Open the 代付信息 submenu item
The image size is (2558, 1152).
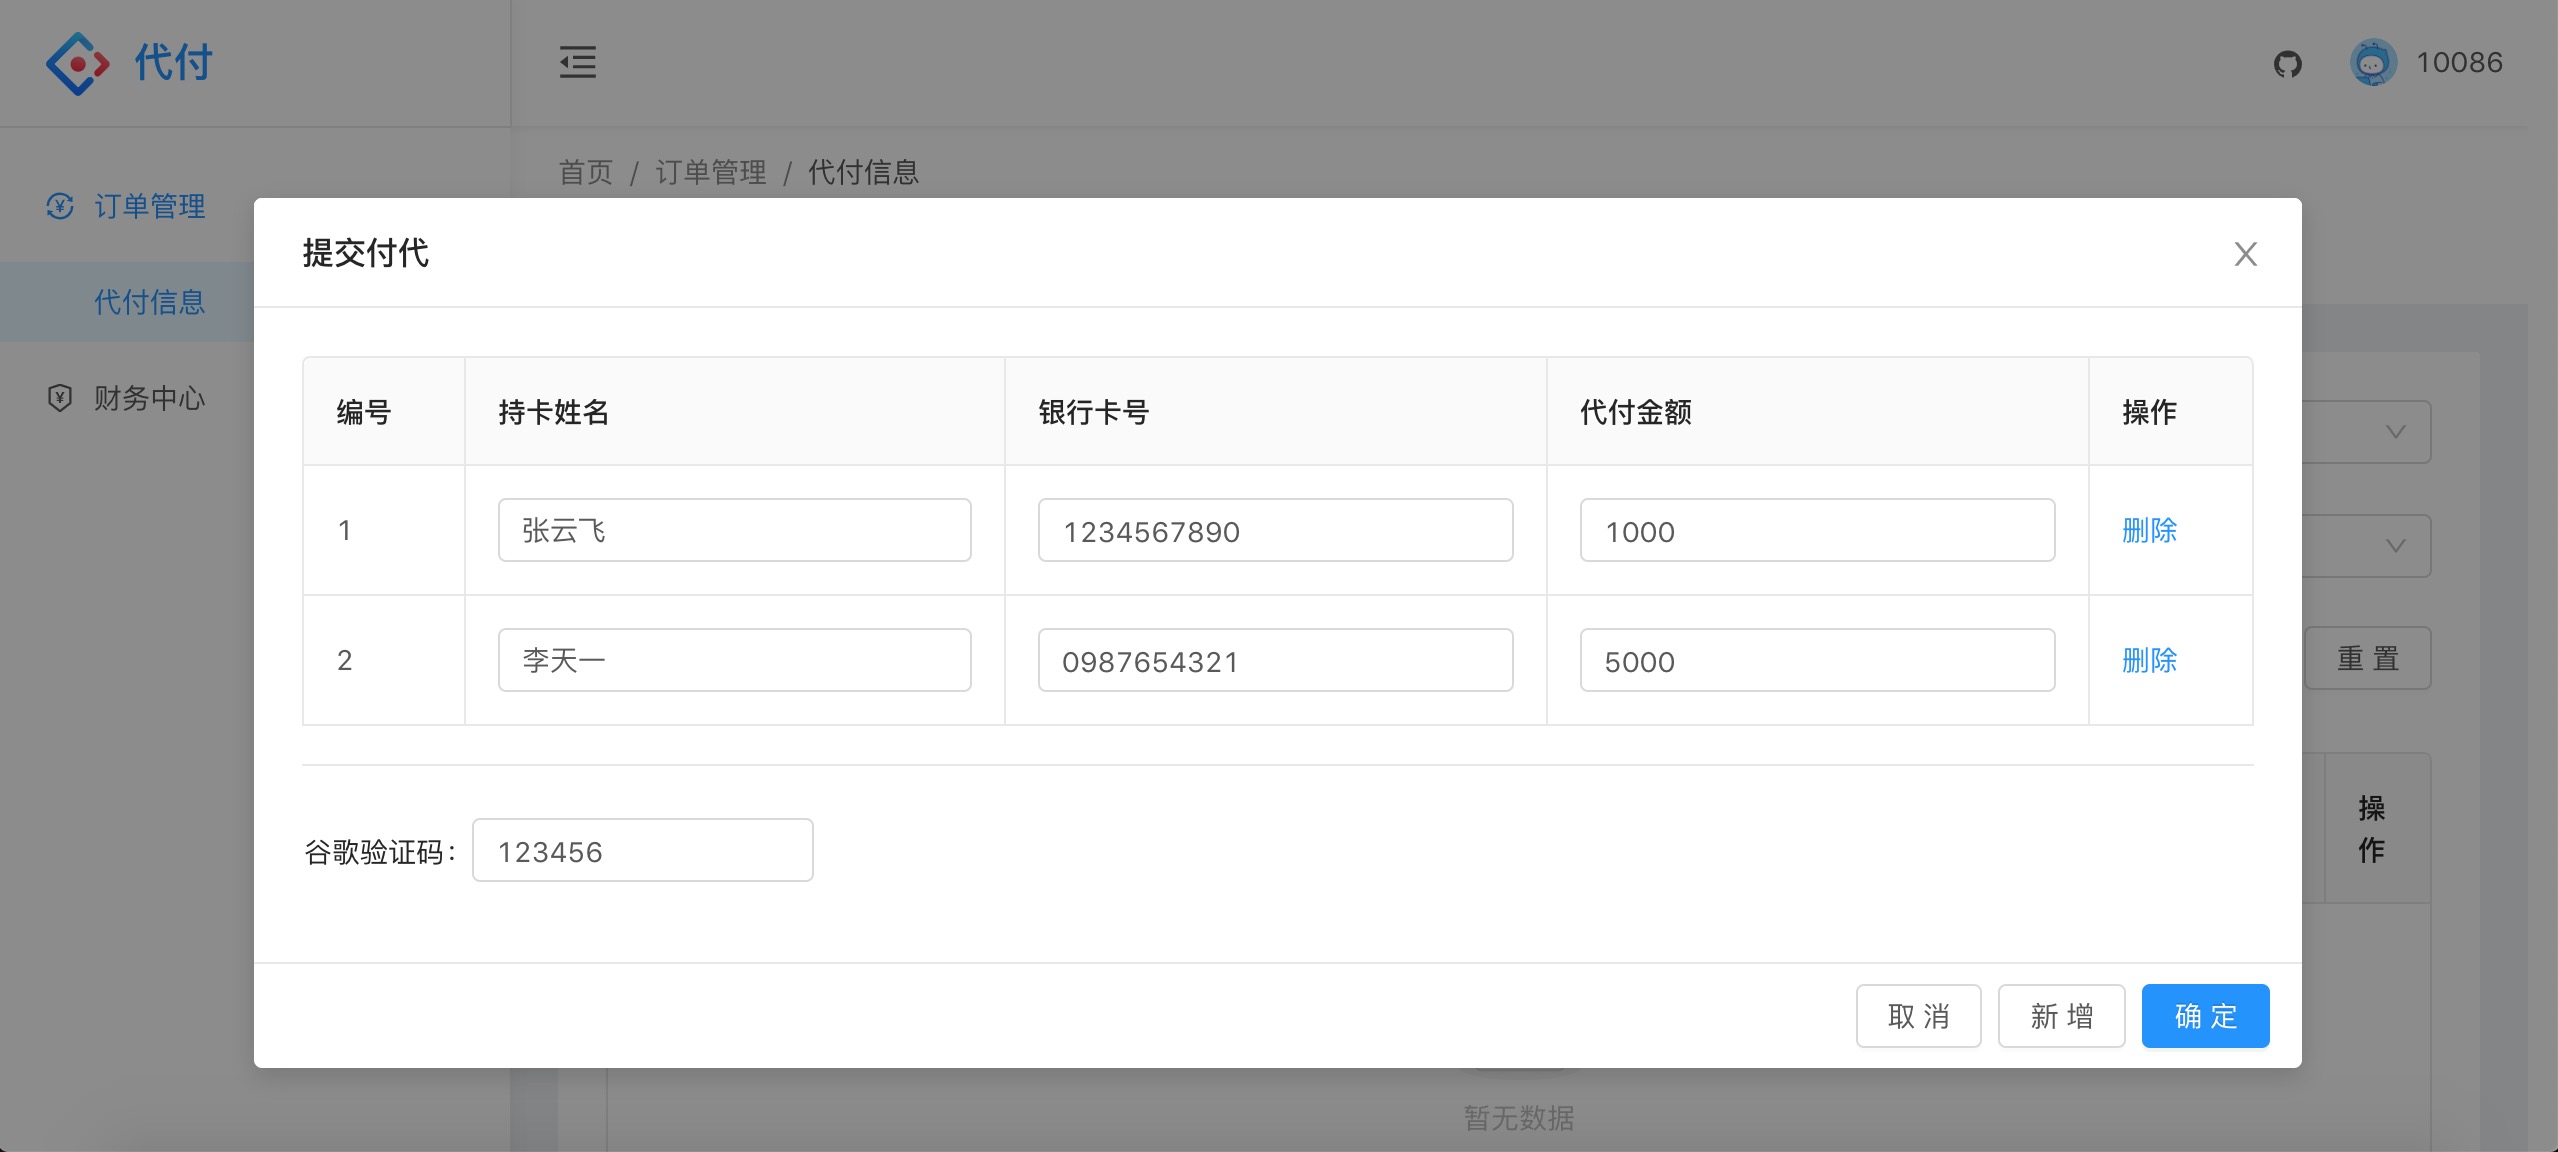click(149, 302)
